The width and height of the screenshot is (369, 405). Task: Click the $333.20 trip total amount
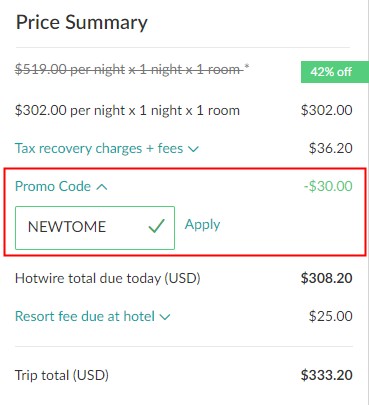click(x=327, y=375)
